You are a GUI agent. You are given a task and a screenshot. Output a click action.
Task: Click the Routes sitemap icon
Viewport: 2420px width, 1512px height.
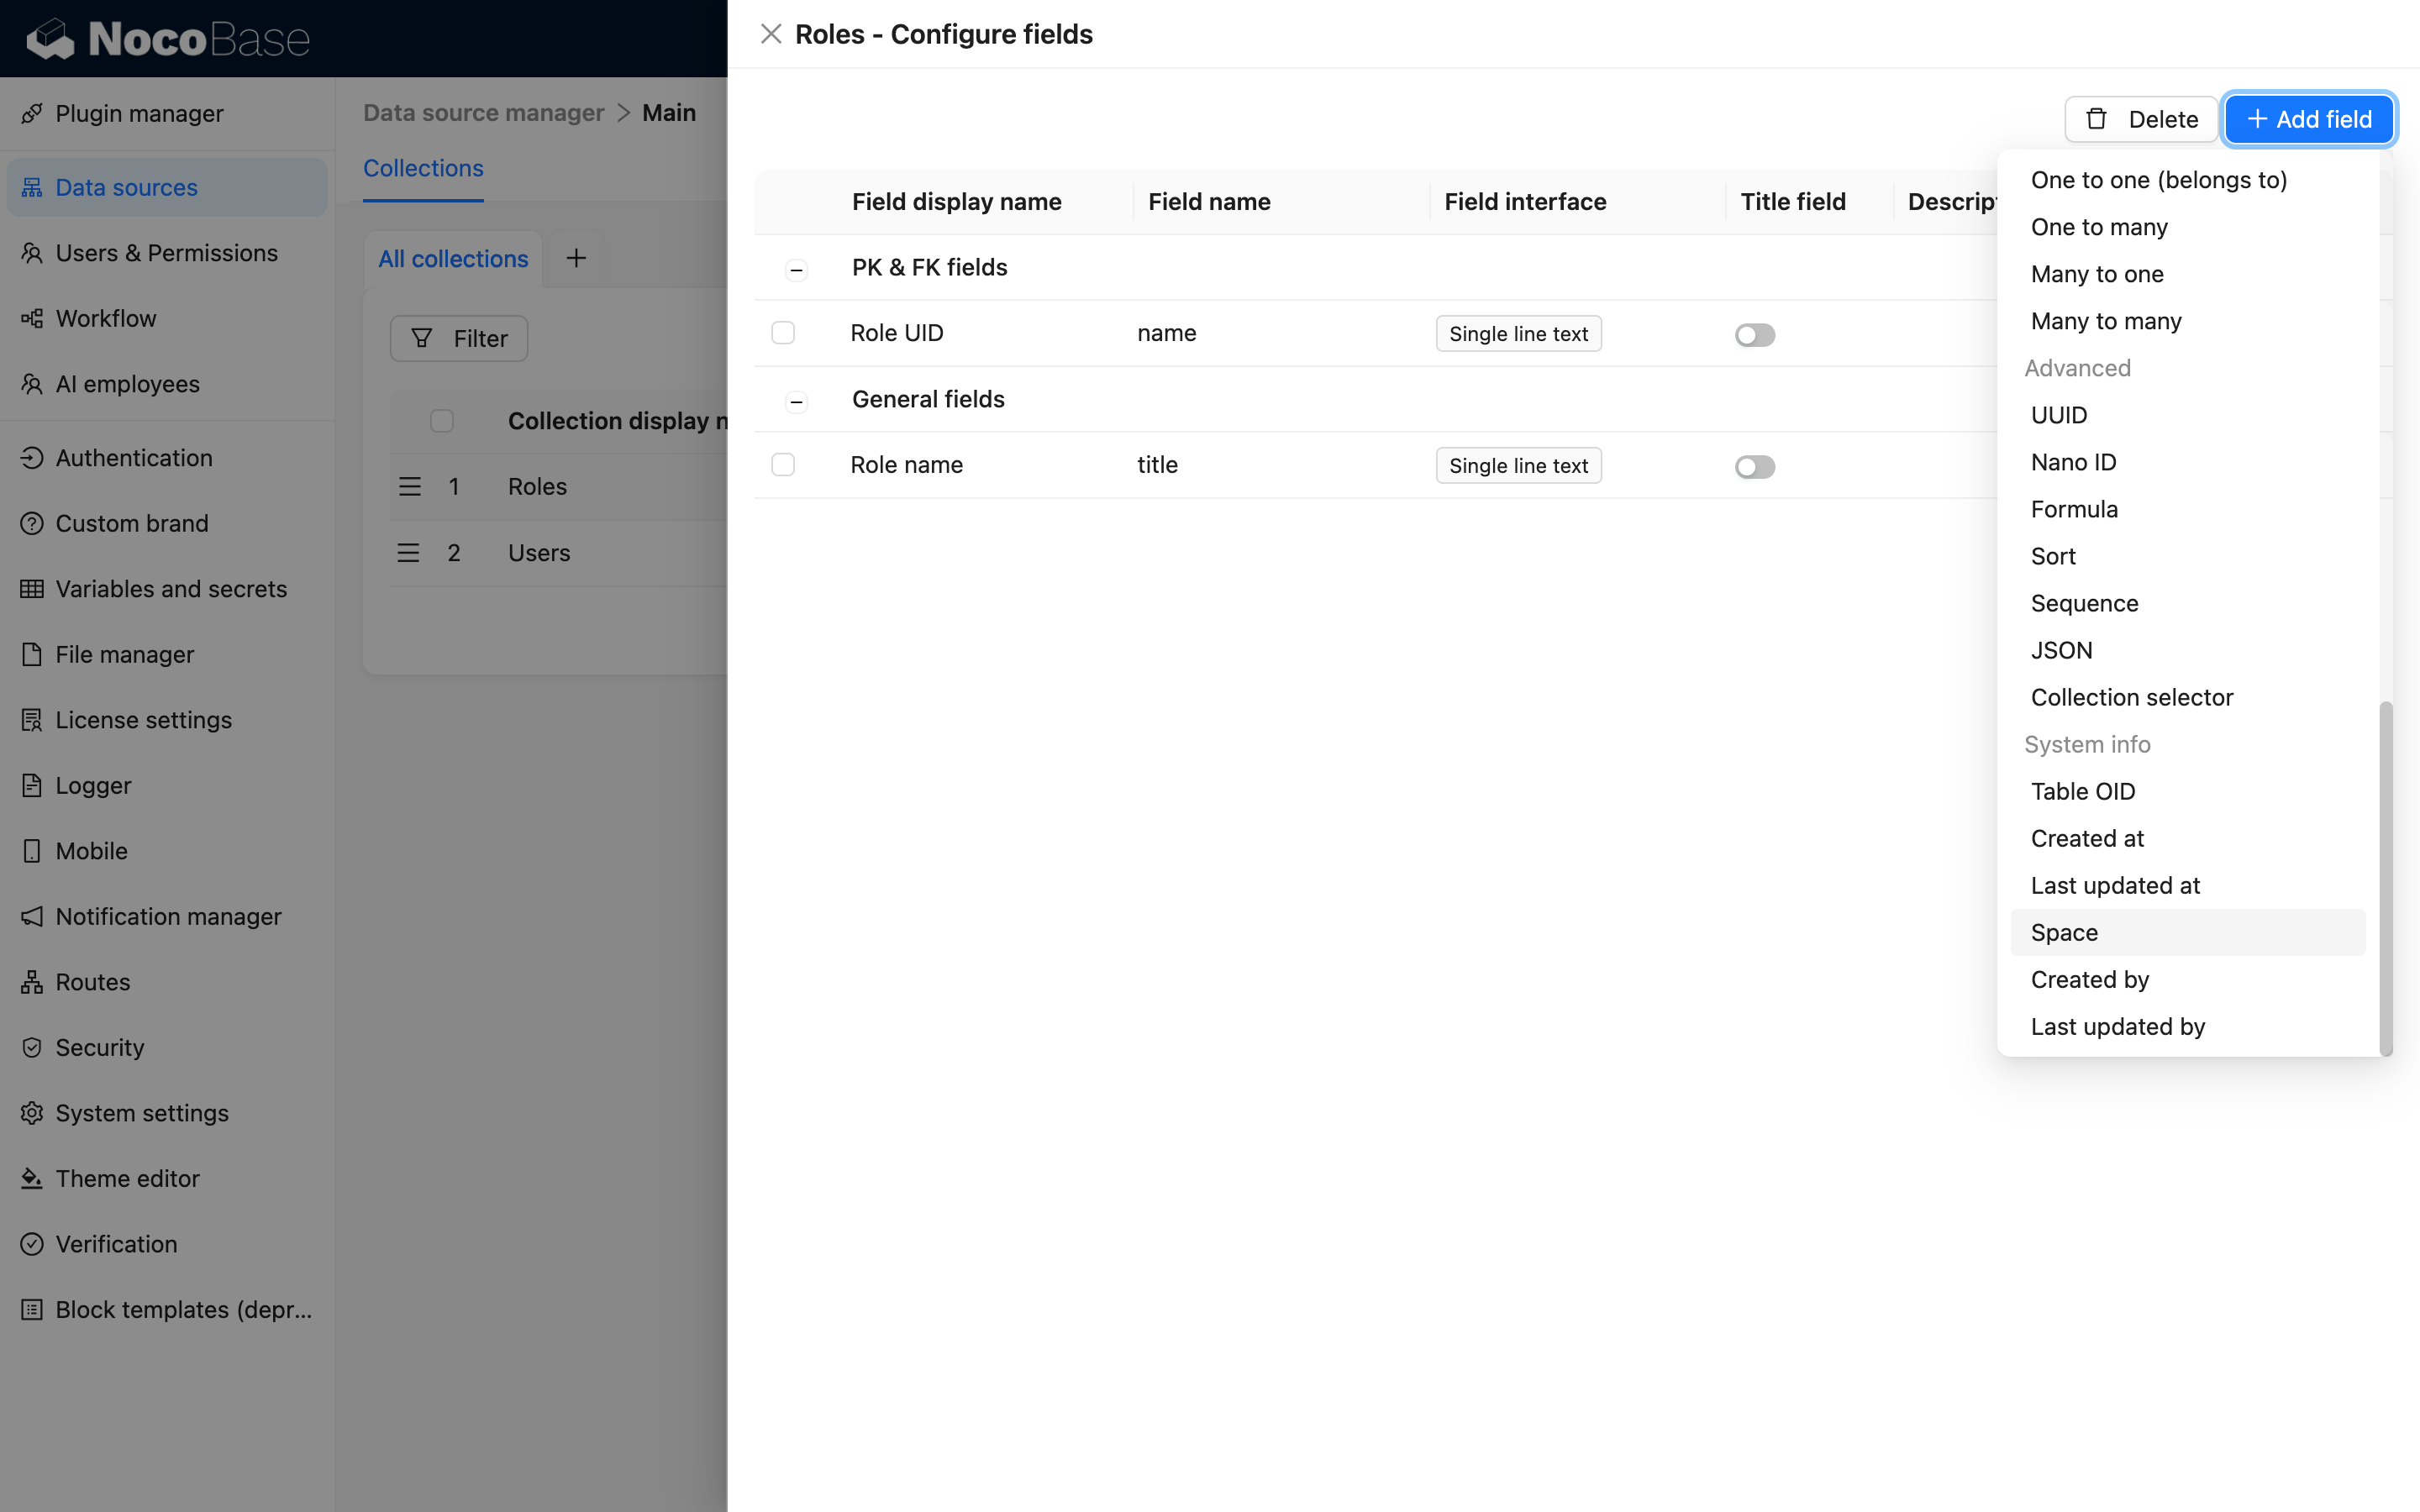point(32,982)
